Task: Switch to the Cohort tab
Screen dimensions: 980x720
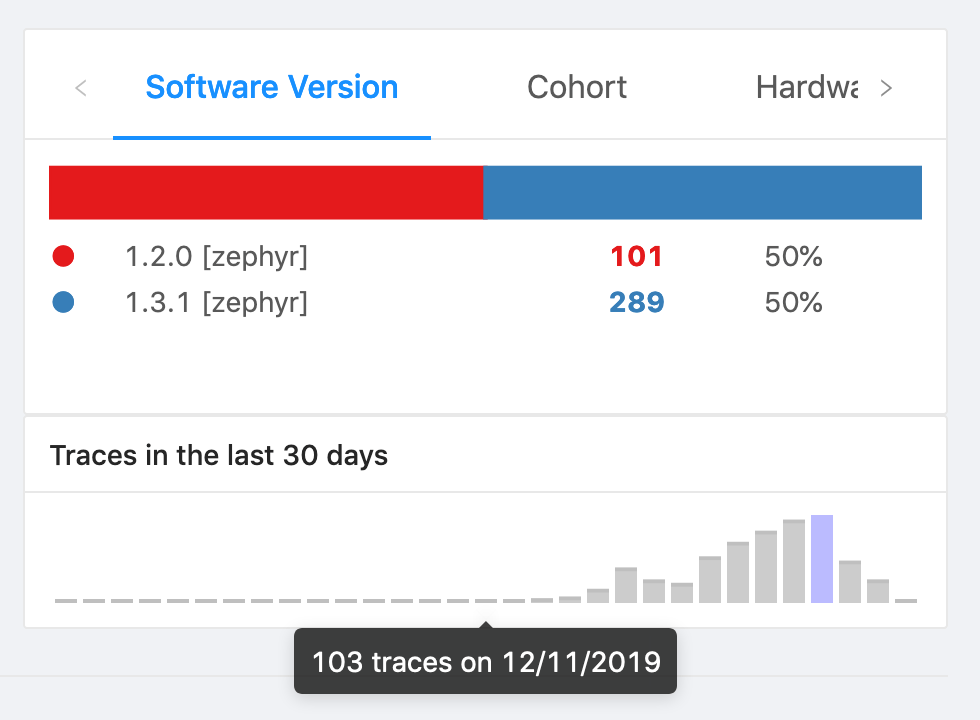Action: (577, 88)
